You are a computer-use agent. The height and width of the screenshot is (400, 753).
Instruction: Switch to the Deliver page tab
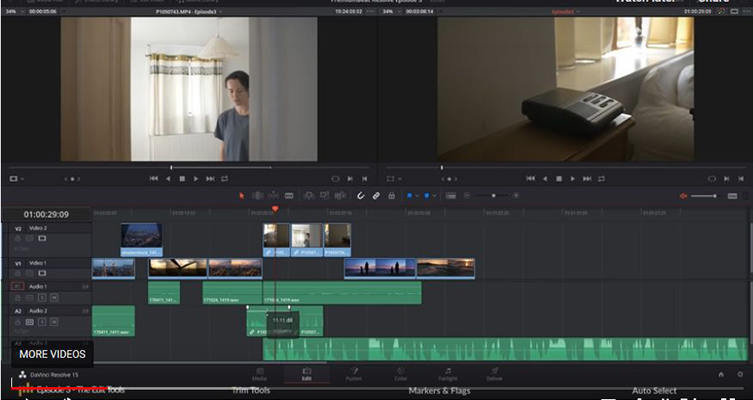[494, 374]
